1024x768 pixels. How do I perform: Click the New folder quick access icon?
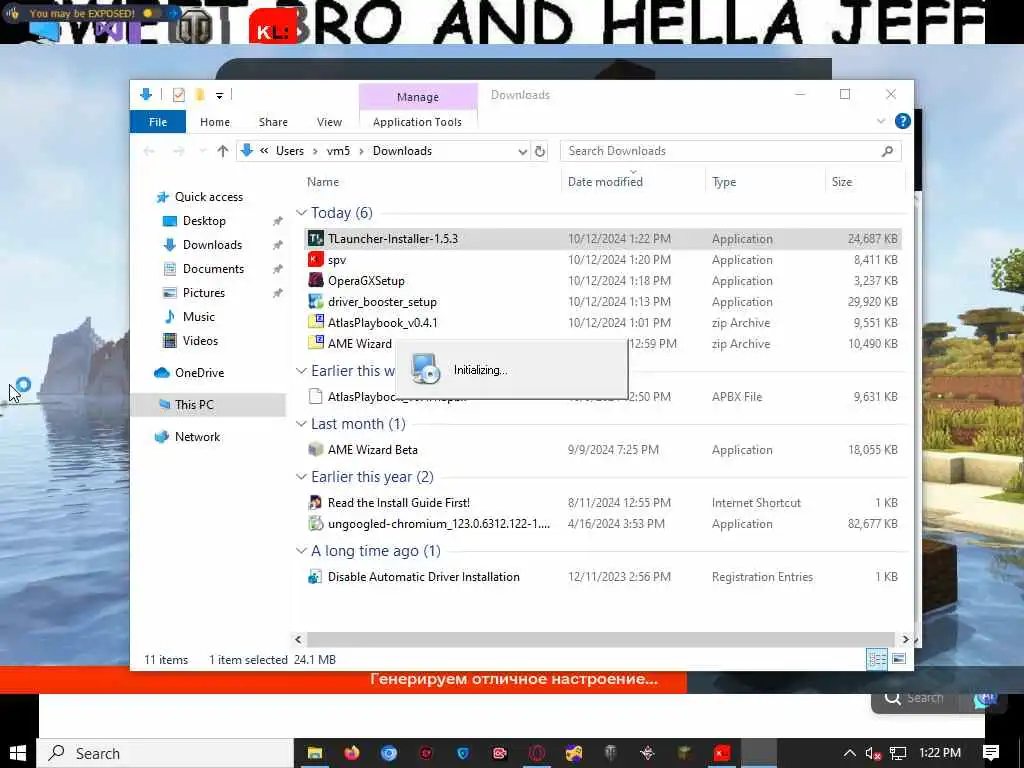tap(200, 95)
